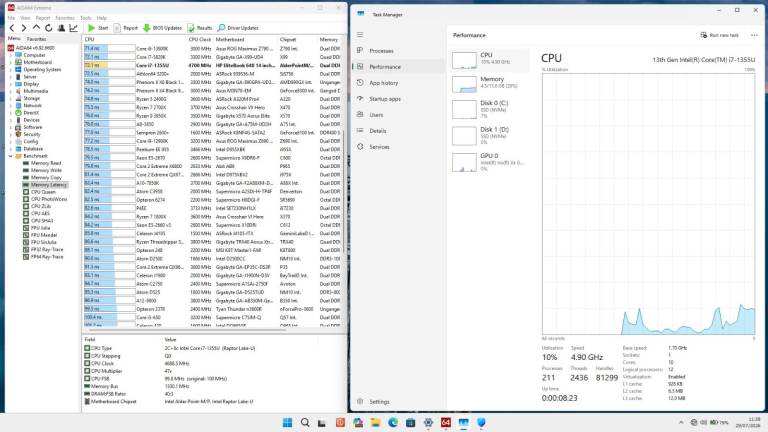Expand the Computer tree node

pyautogui.click(x=11, y=55)
